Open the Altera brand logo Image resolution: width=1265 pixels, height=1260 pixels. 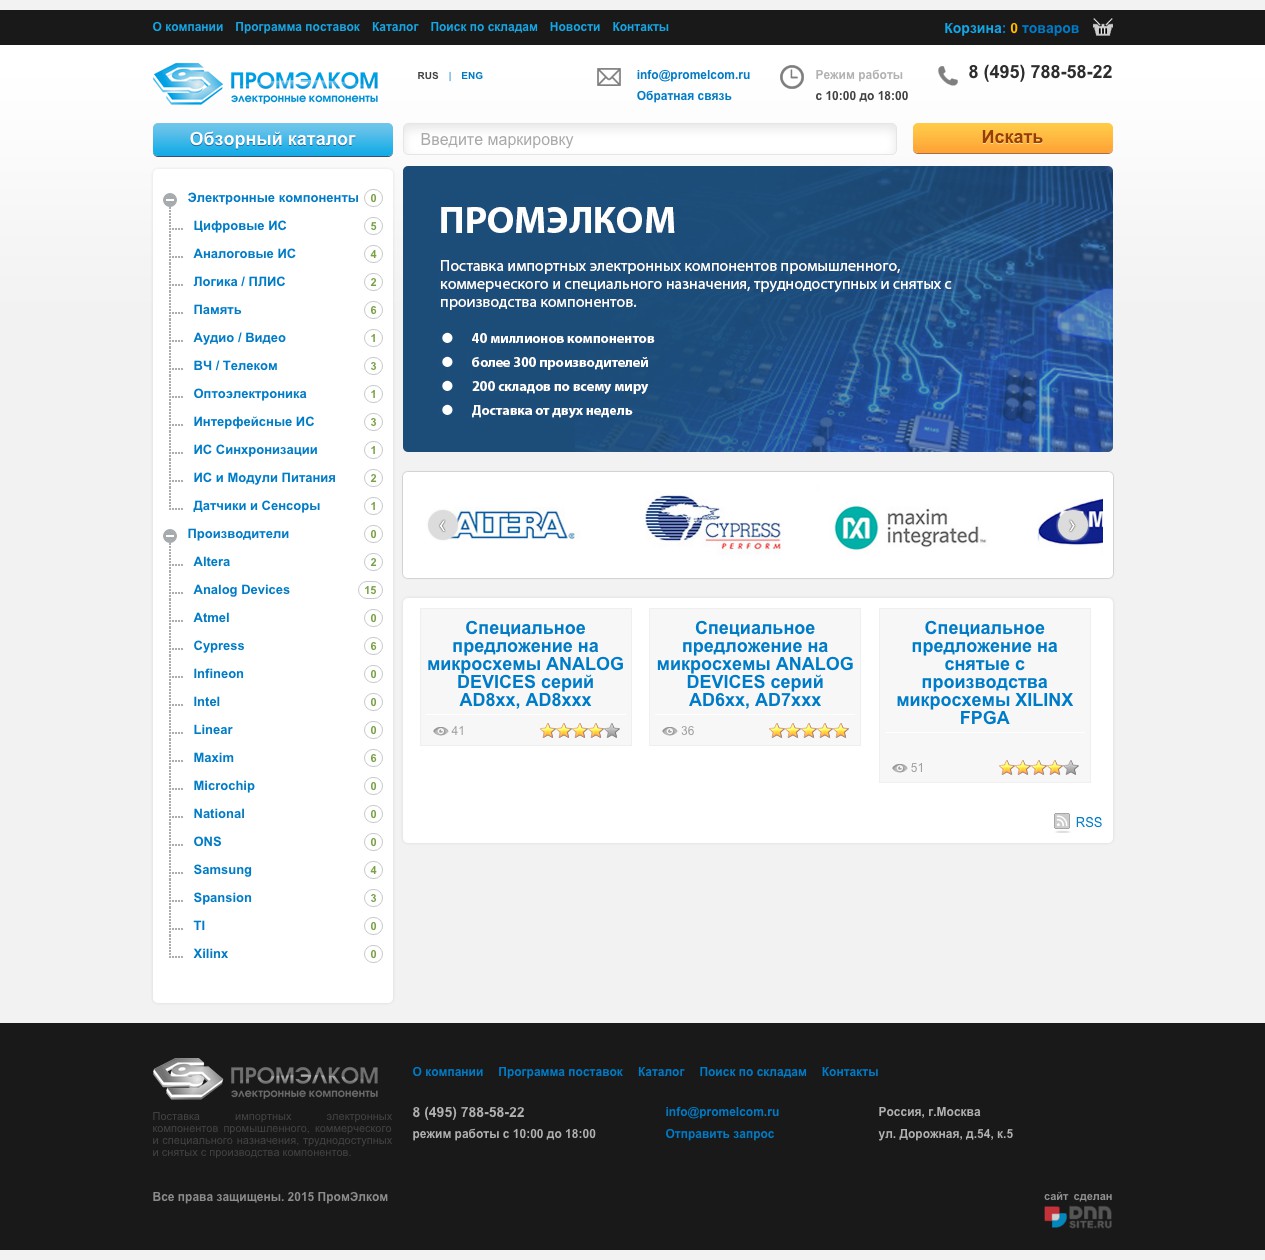pyautogui.click(x=515, y=525)
